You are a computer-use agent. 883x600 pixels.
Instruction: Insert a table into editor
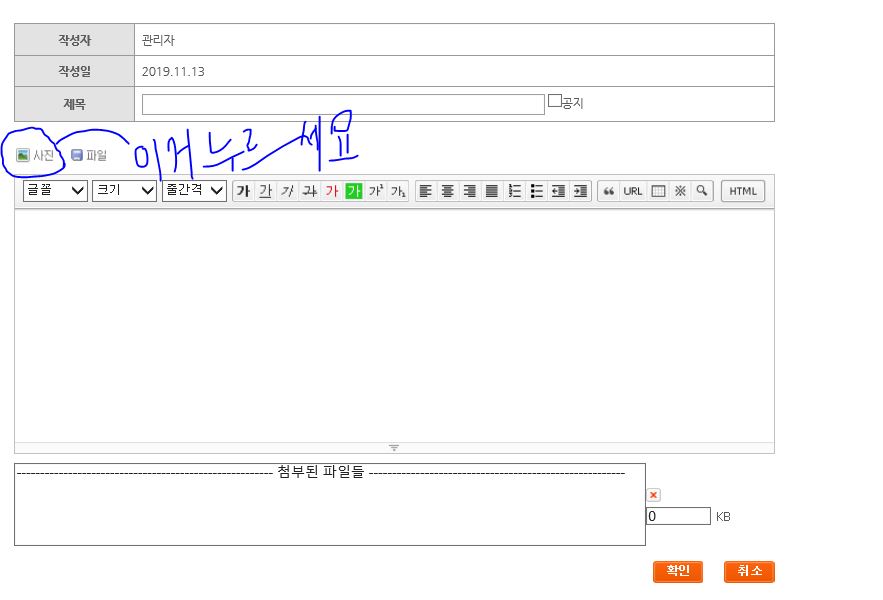click(x=658, y=191)
